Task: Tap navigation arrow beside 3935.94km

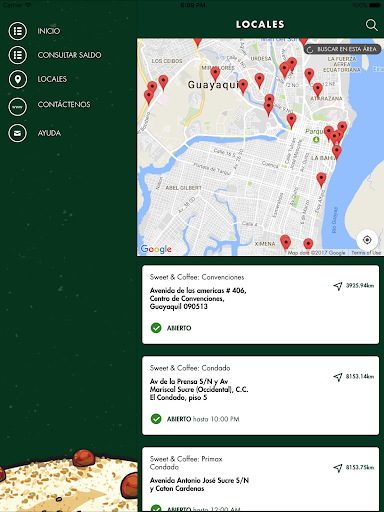Action: [338, 286]
